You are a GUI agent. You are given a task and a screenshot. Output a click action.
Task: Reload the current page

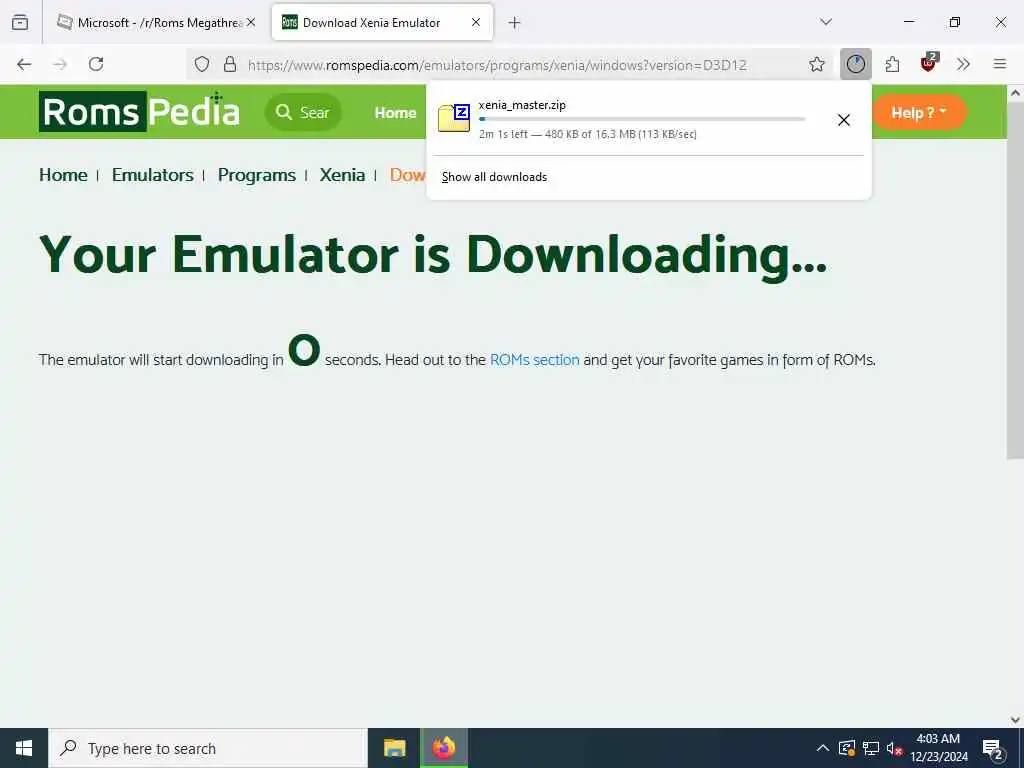click(96, 64)
